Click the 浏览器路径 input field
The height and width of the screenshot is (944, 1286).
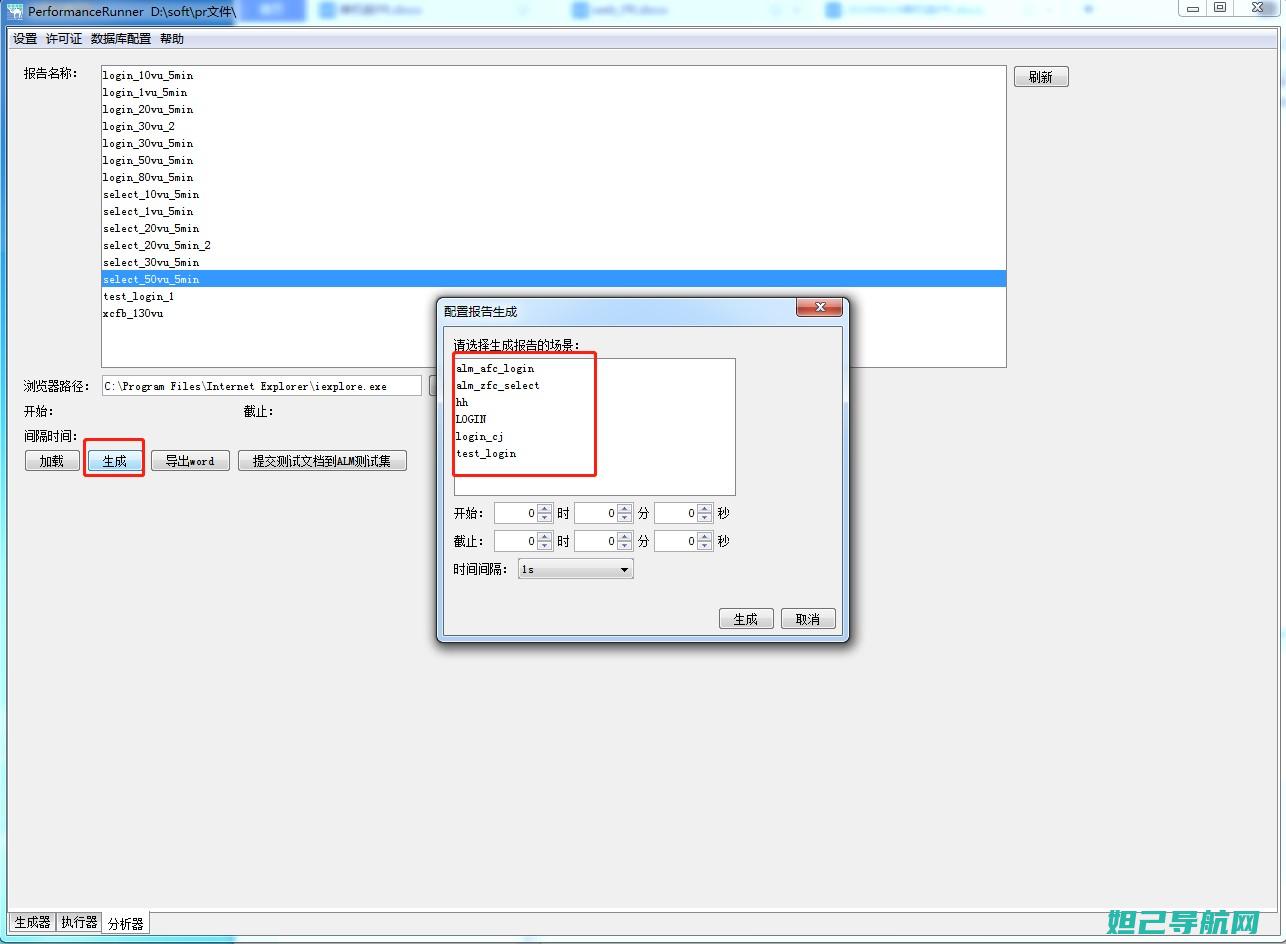coord(261,386)
